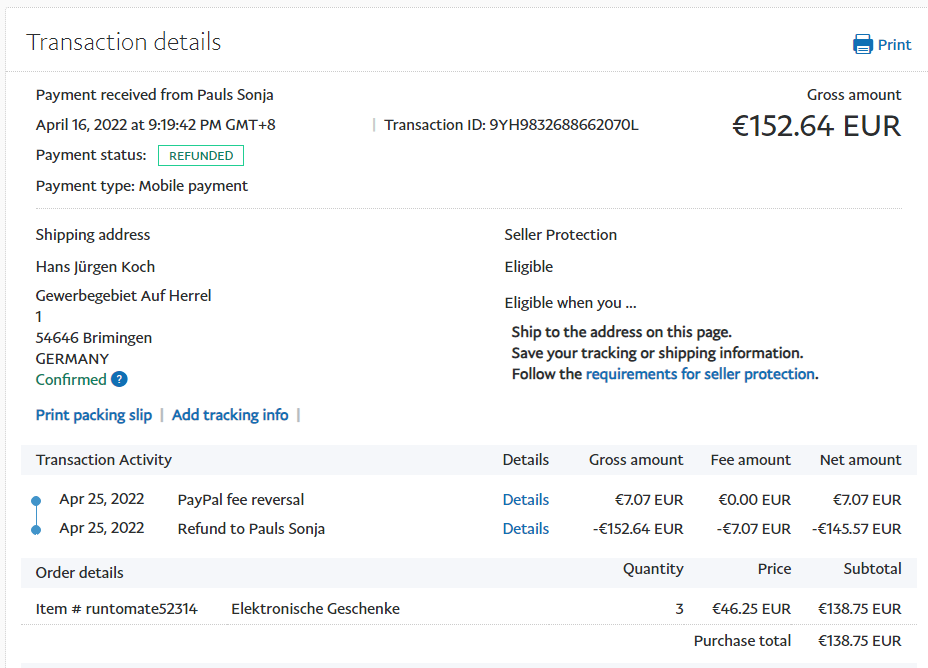This screenshot has height=668, width=928.
Task: Click the printer icon
Action: click(x=862, y=44)
